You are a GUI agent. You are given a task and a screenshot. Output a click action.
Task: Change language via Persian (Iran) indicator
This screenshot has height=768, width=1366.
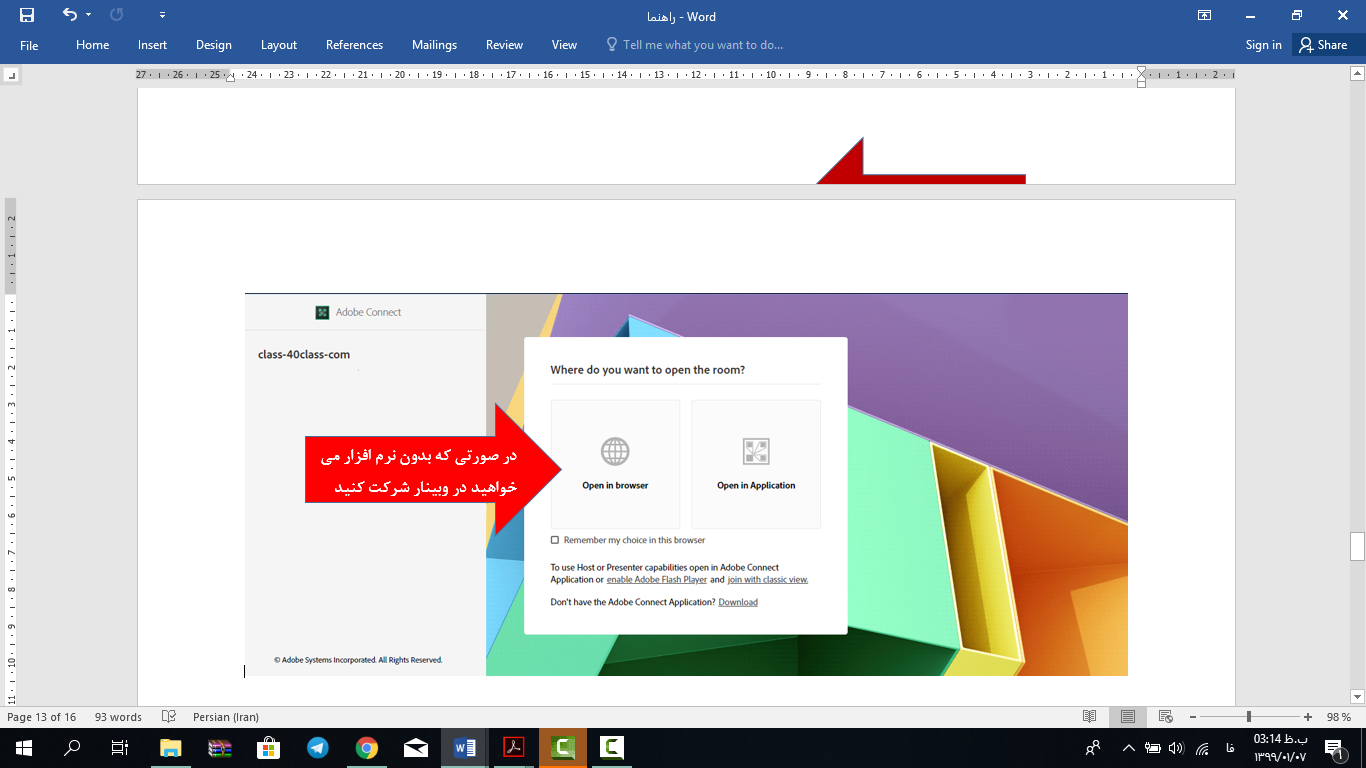pyautogui.click(x=226, y=717)
